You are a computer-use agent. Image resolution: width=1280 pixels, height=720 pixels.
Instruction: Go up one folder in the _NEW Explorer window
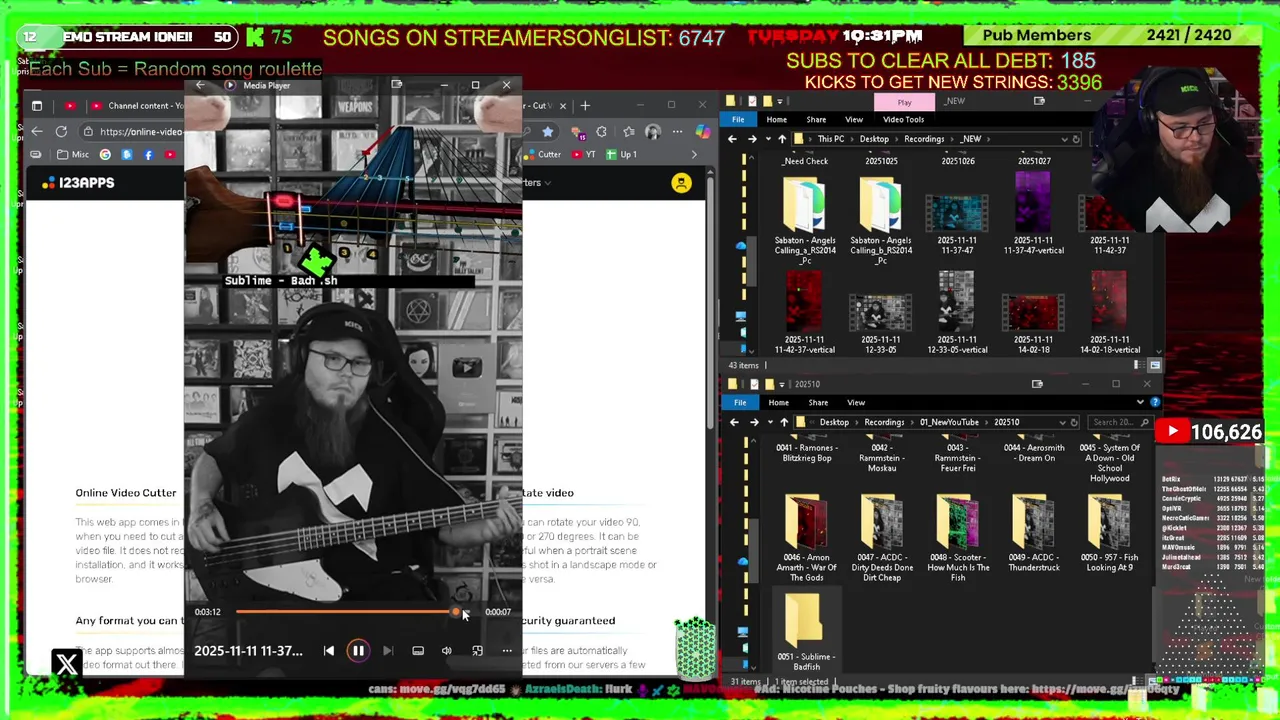click(x=781, y=139)
